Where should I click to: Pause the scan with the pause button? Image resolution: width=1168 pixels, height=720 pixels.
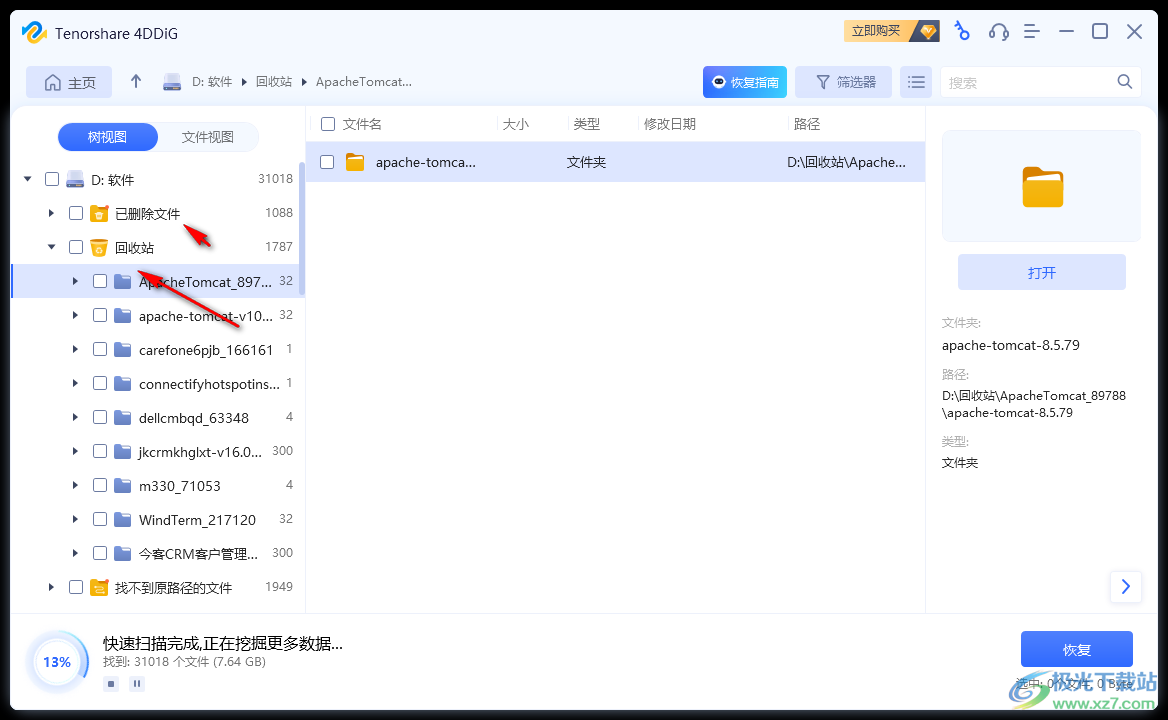point(137,684)
